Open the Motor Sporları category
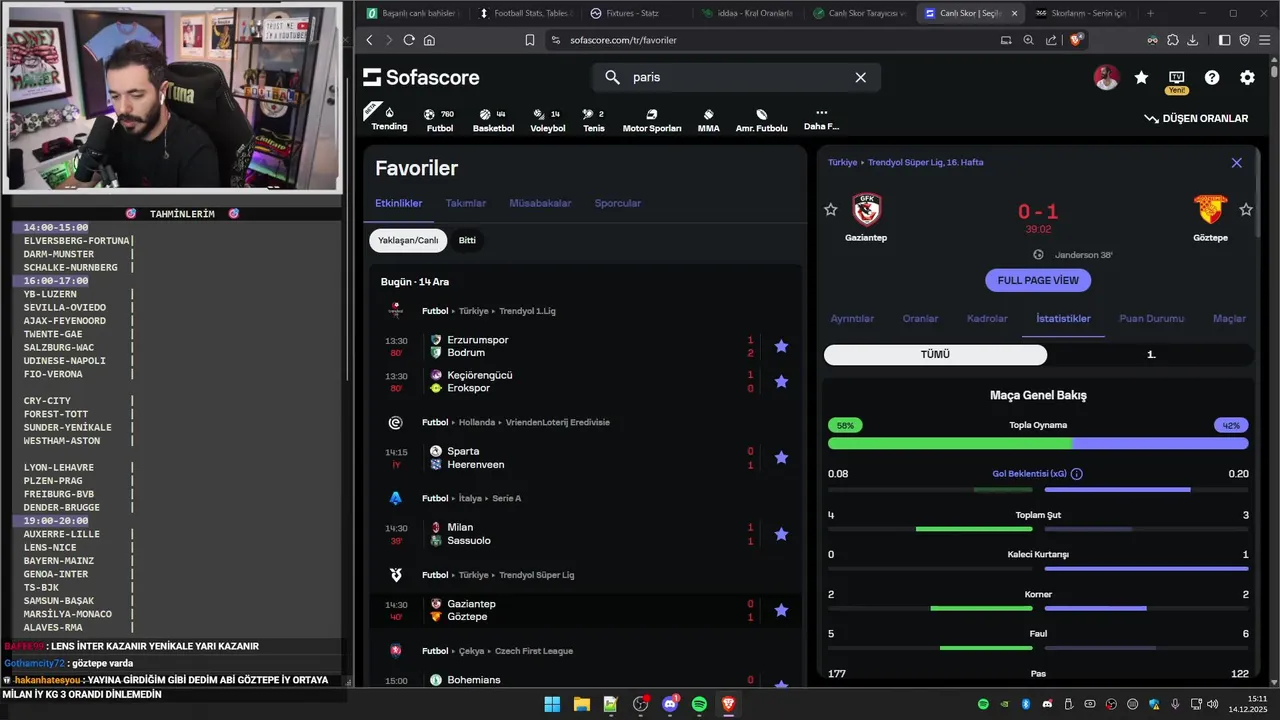The width and height of the screenshot is (1280, 720). (x=652, y=121)
